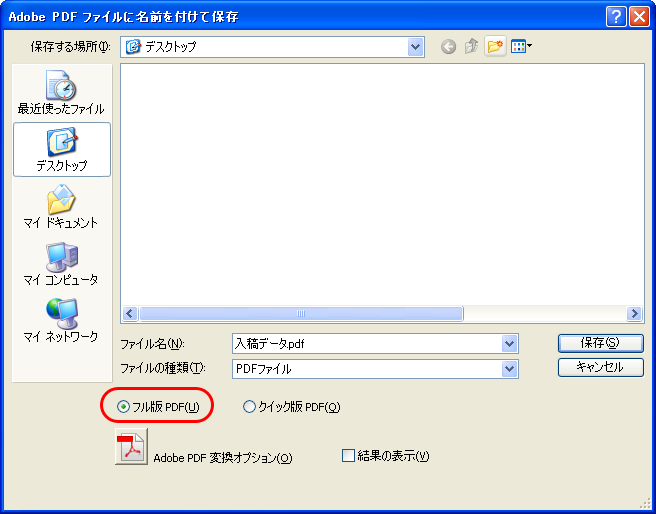Select the Quick PDF (クイック版 PDF) radio button
This screenshot has height=514, width=656.
(x=249, y=407)
